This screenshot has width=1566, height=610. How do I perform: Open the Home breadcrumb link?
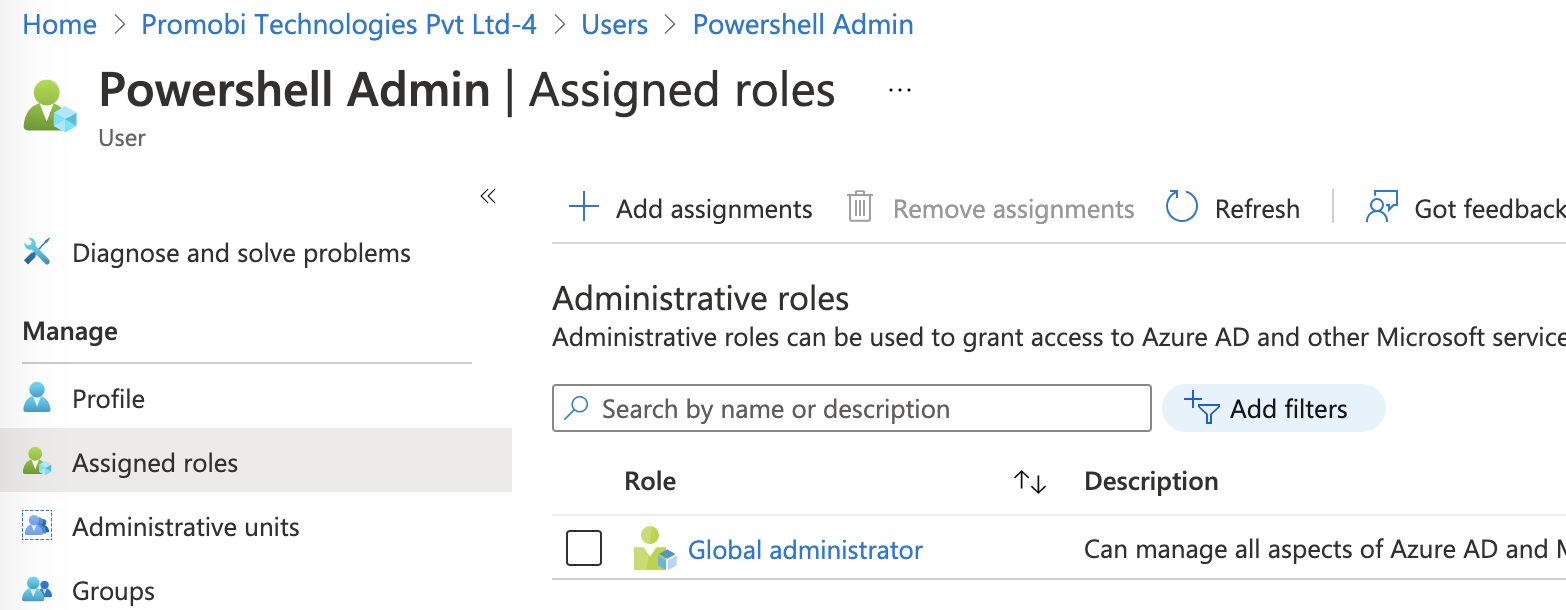60,24
